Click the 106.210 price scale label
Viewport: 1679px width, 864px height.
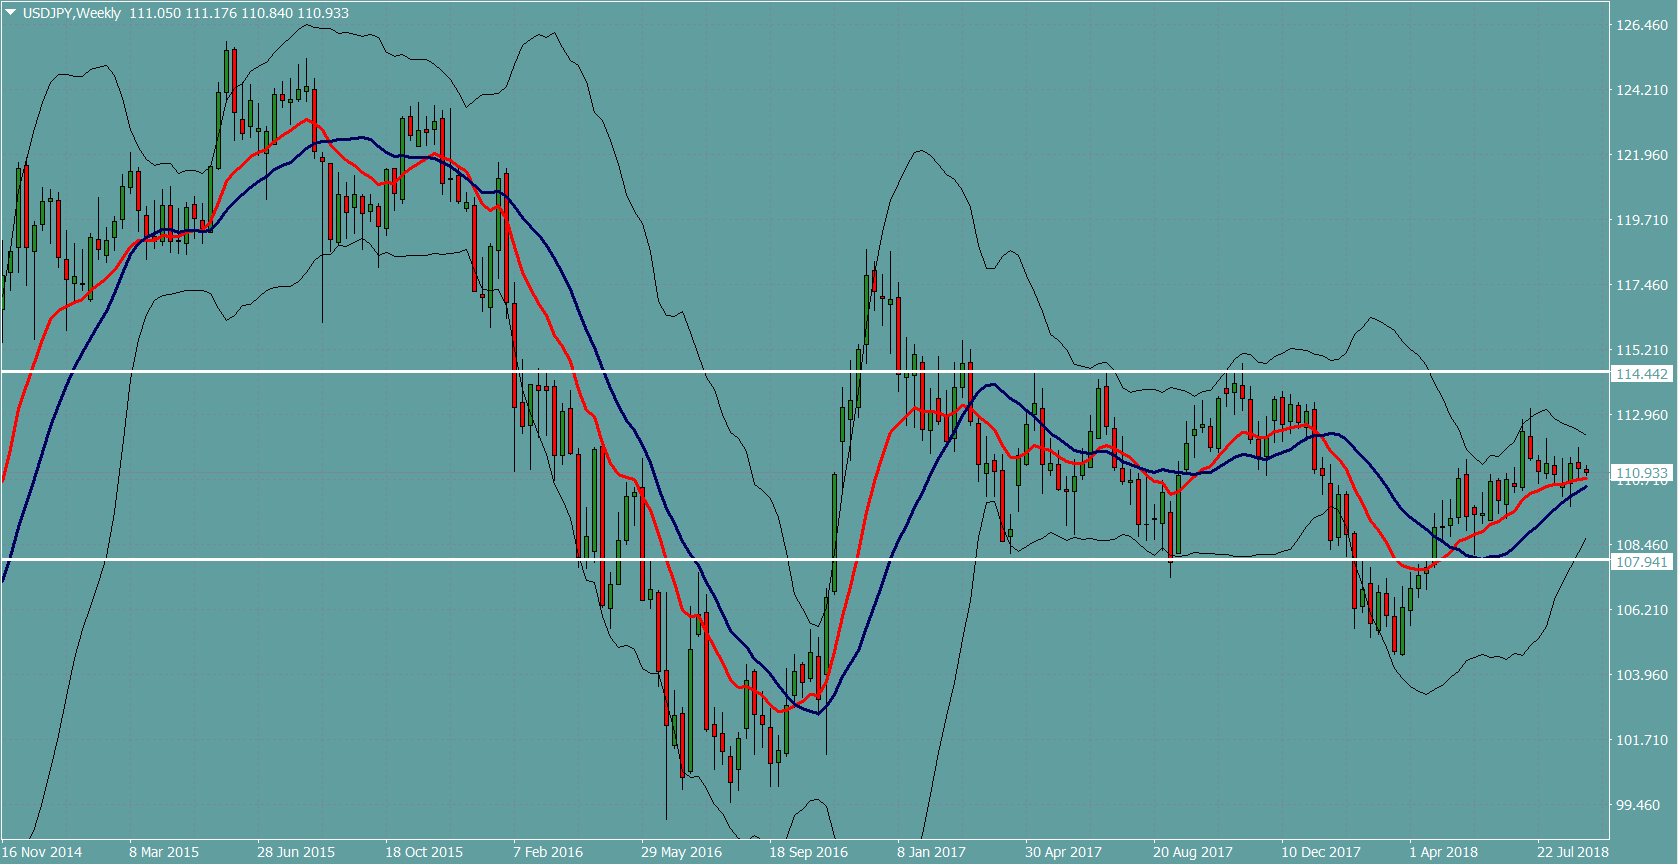point(1642,610)
